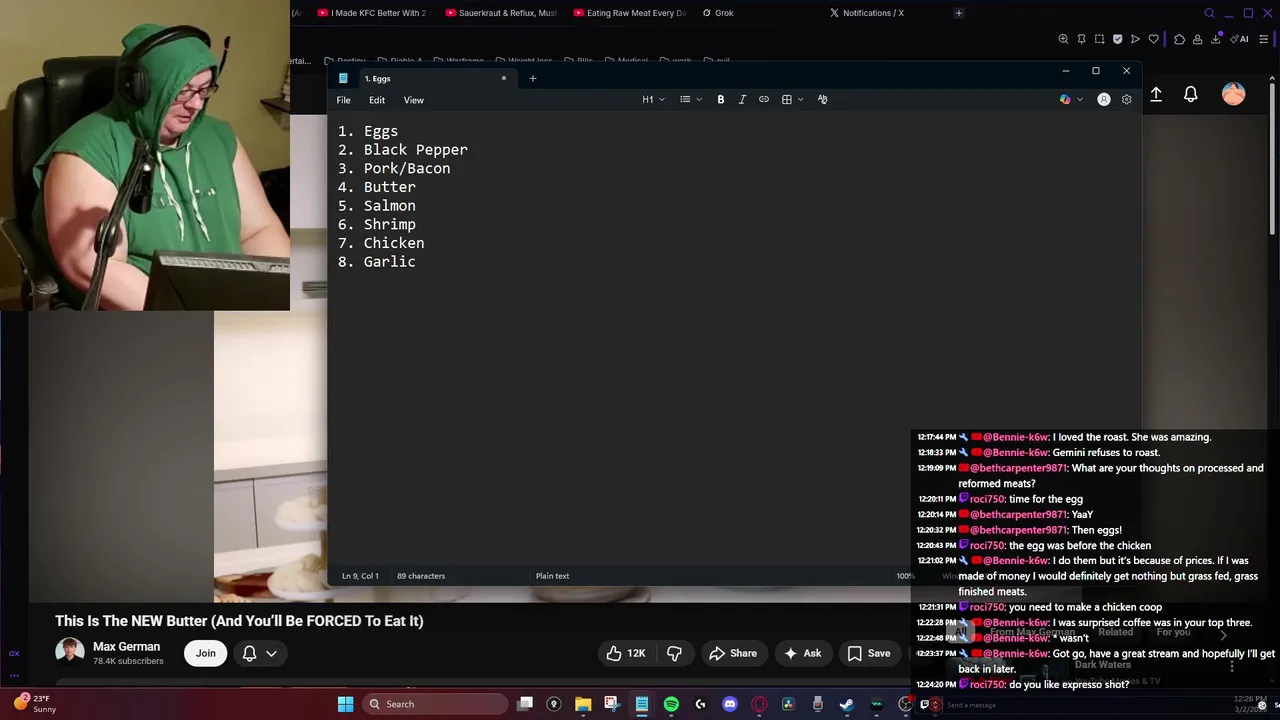Image resolution: width=1280 pixels, height=720 pixels.
Task: Click the browser heart favorites icon
Action: (1153, 39)
